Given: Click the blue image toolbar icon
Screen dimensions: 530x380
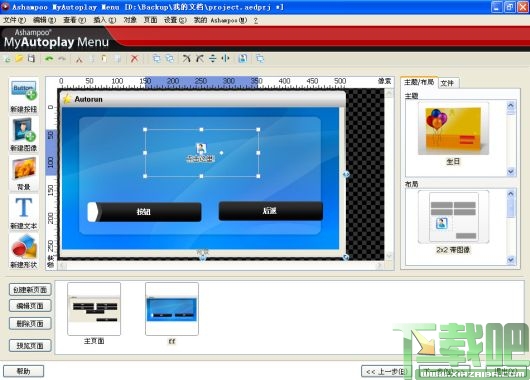Looking at the screenshot, I should 243,59.
